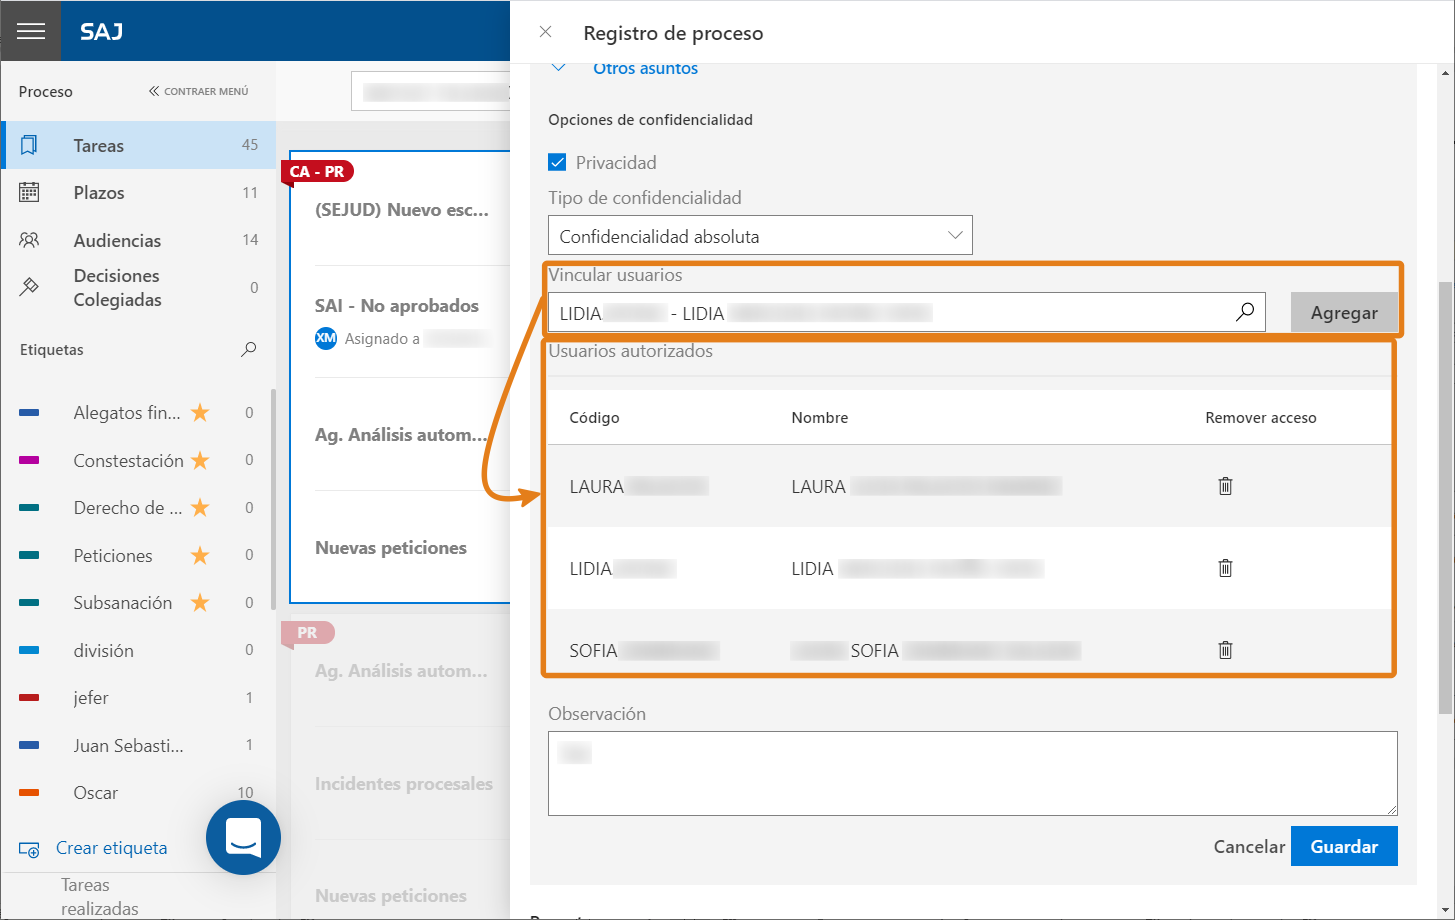Viewport: 1455px width, 920px height.
Task: Click inside the Observación text area
Action: coord(972,773)
